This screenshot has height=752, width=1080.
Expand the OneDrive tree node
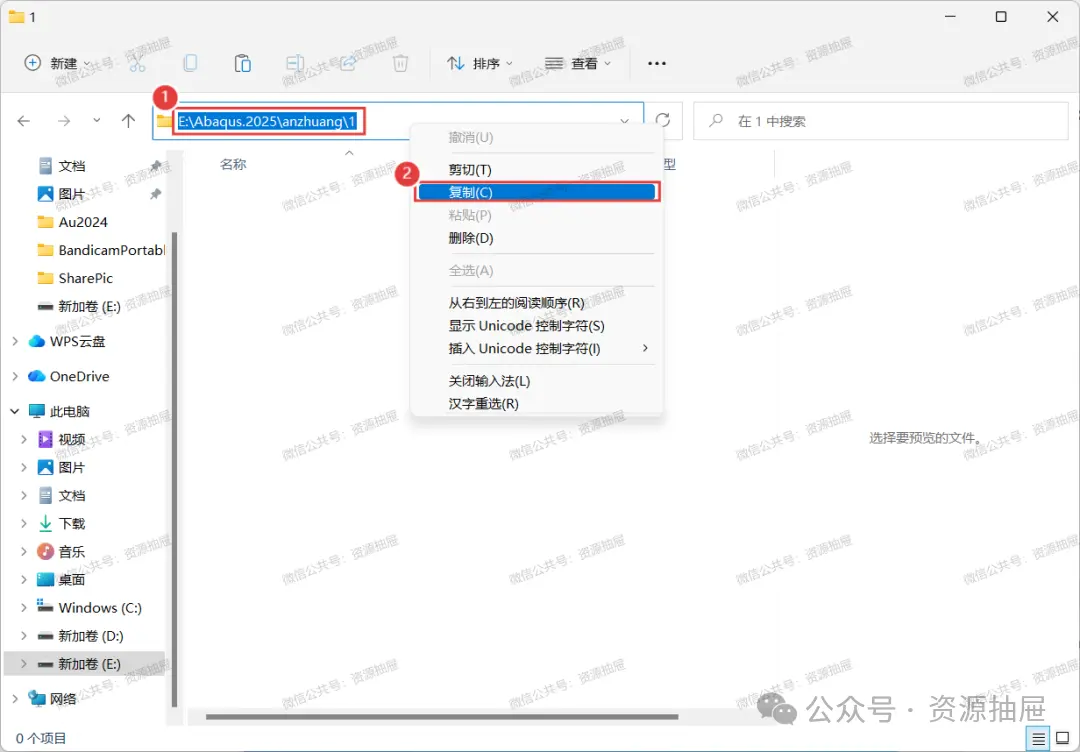click(15, 376)
